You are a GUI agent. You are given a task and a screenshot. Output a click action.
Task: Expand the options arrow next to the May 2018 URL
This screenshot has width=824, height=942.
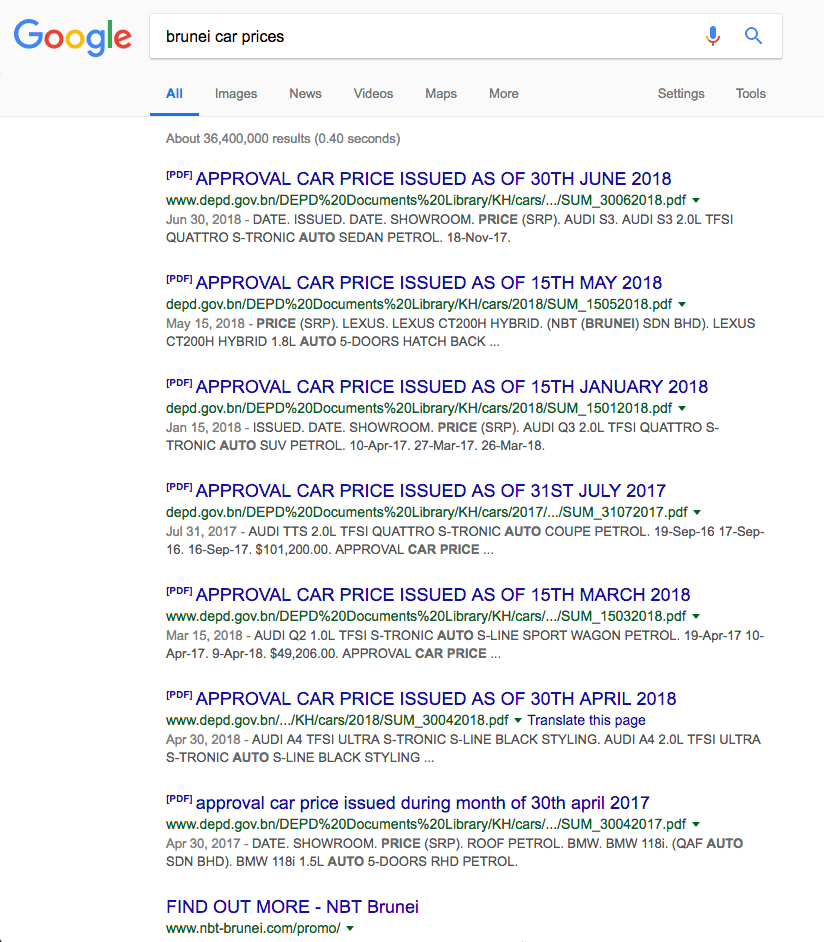(x=682, y=304)
